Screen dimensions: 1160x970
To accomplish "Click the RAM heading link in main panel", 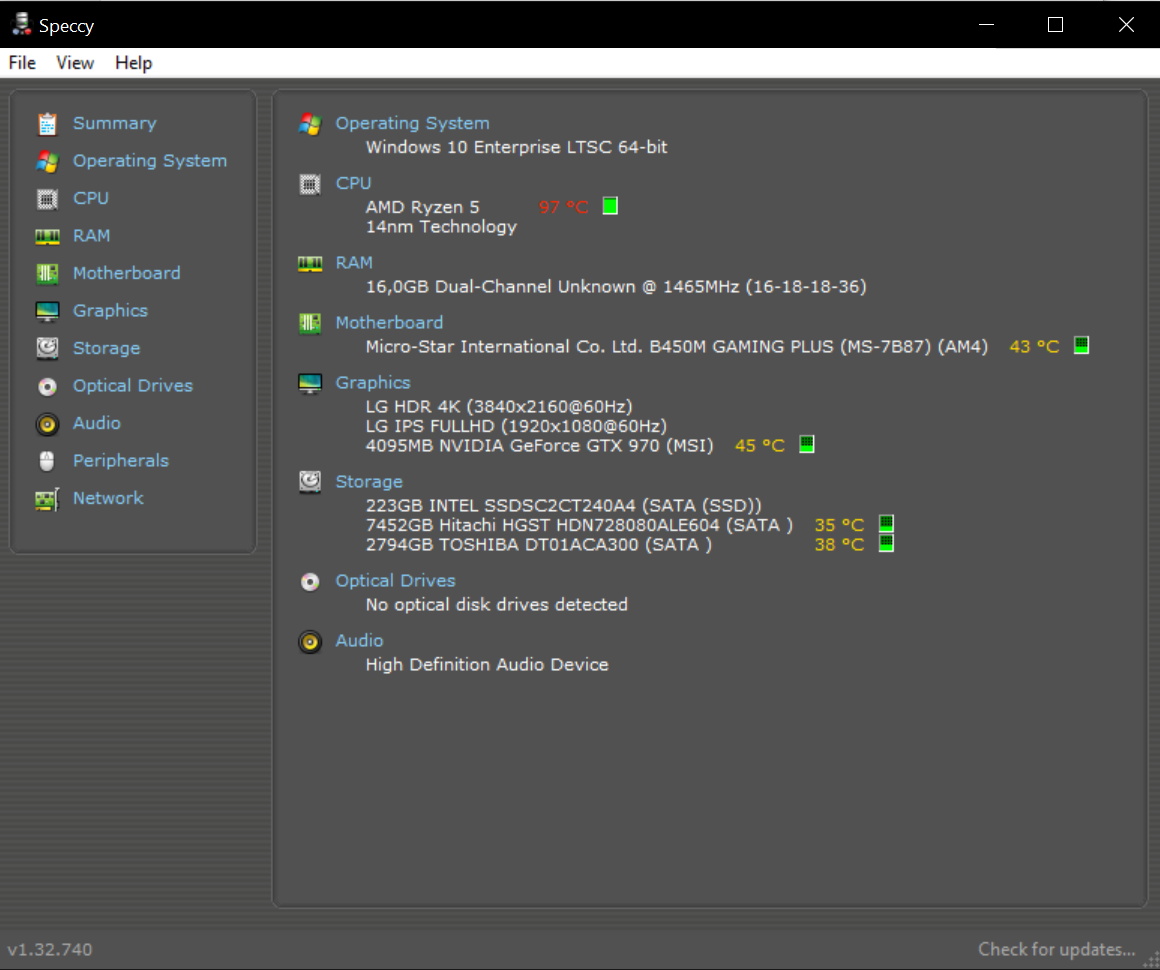I will click(x=354, y=263).
